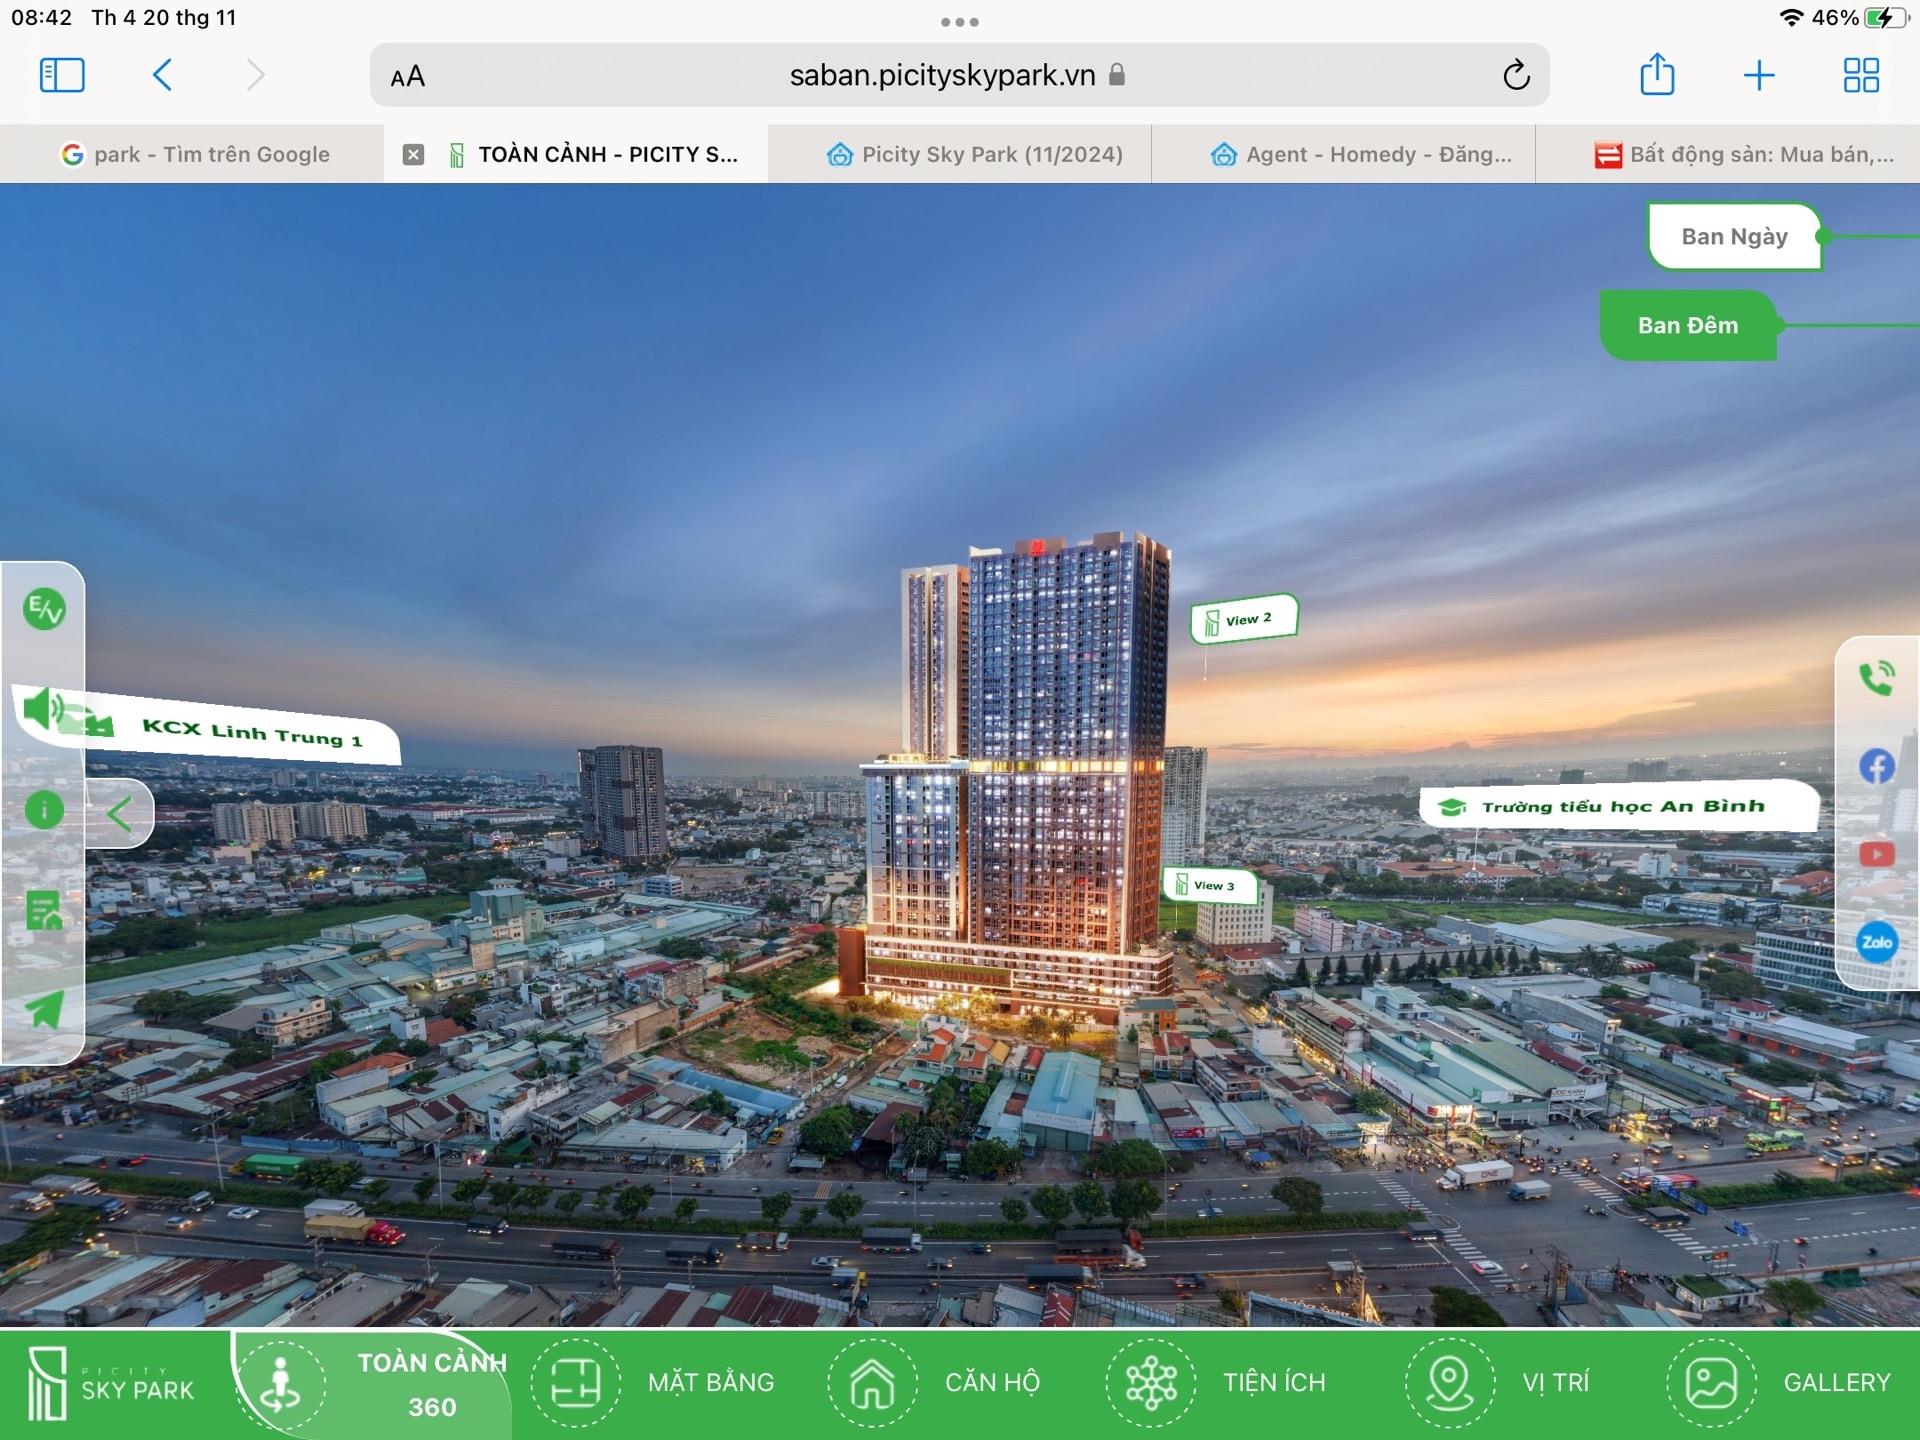
Task: Open the YouTube icon link
Action: pos(1876,854)
